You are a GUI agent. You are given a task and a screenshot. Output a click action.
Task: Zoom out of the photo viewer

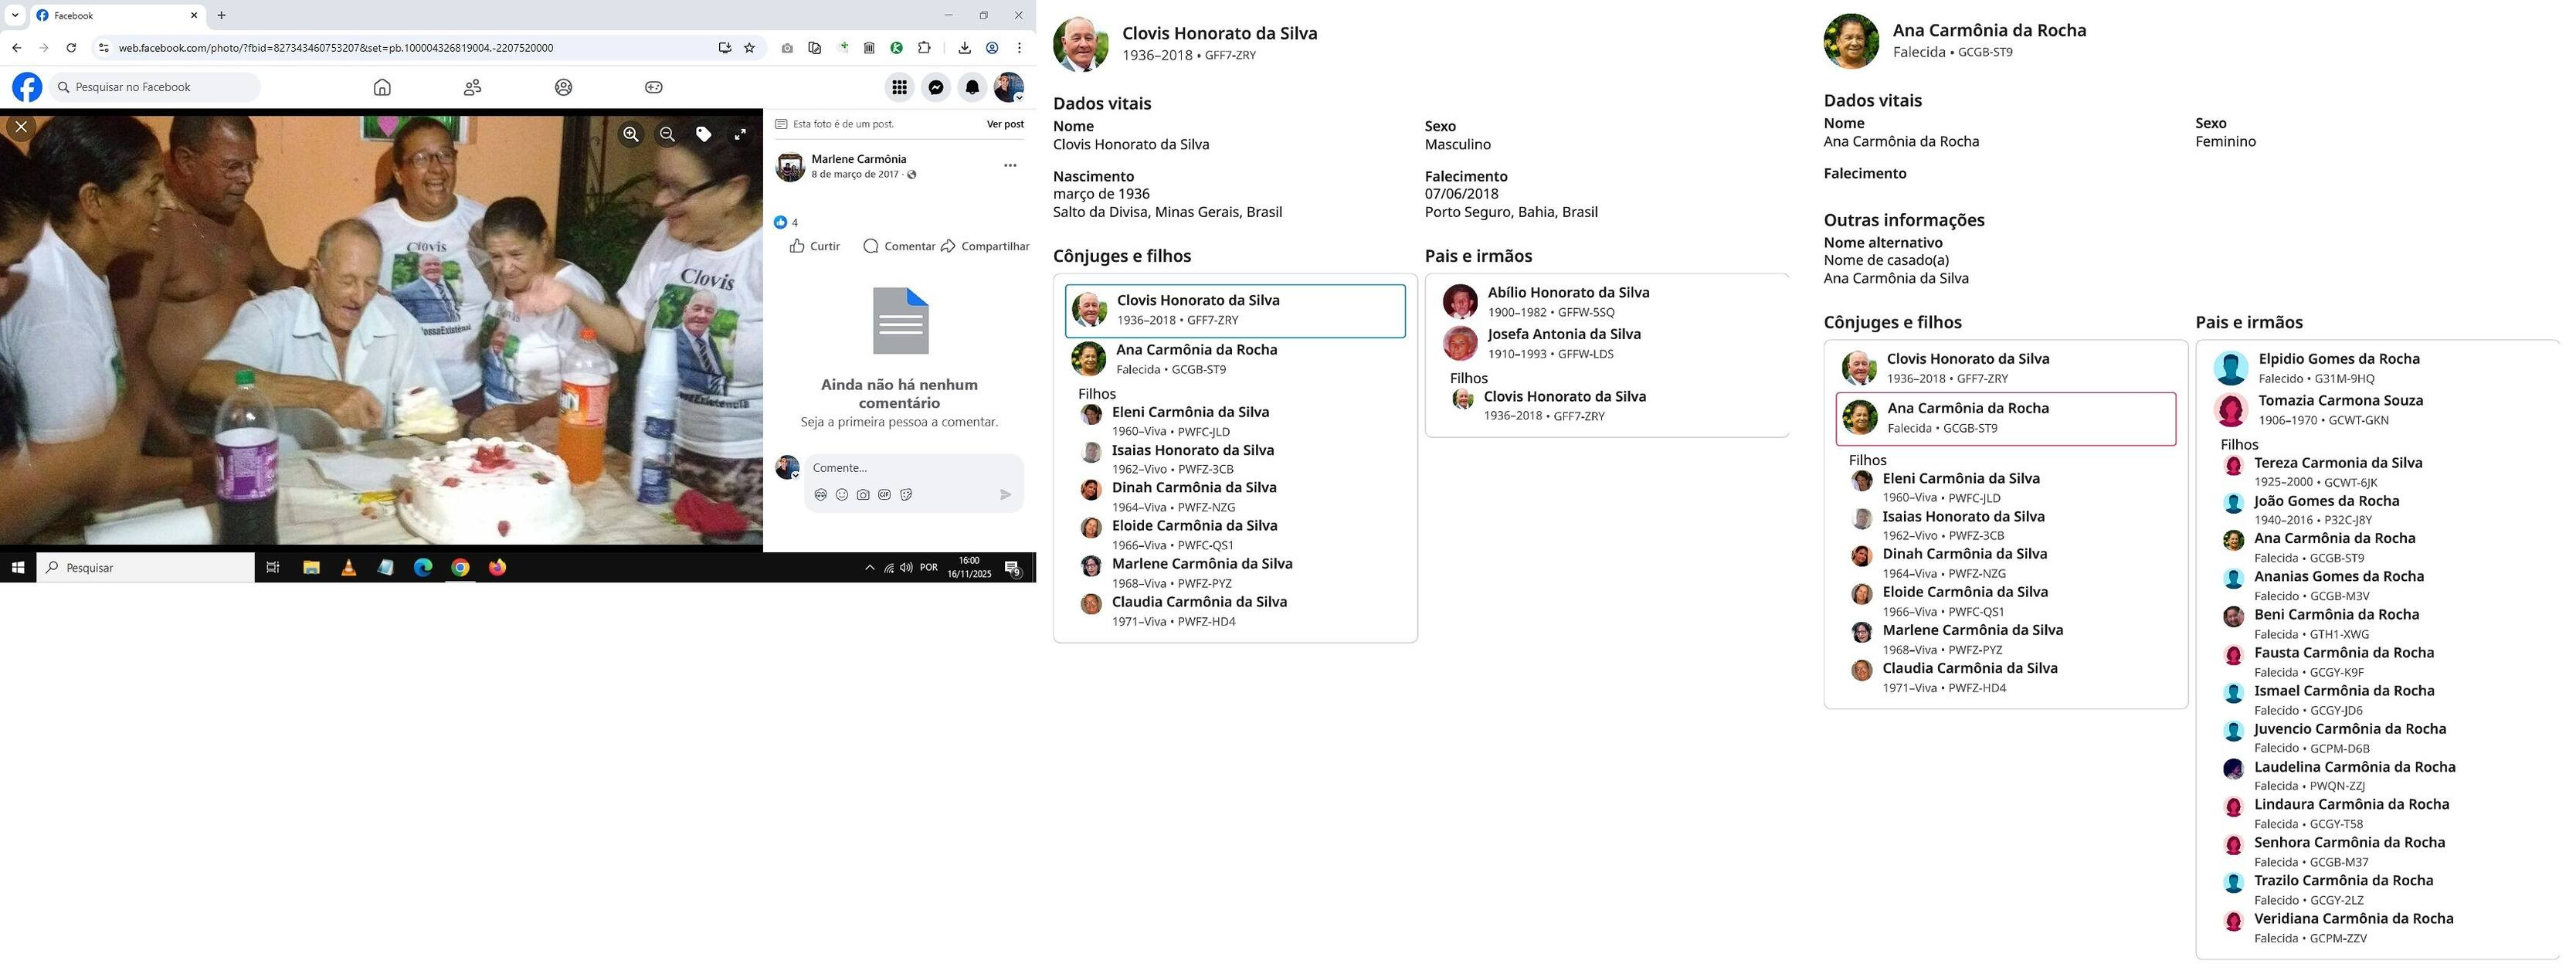coord(667,134)
